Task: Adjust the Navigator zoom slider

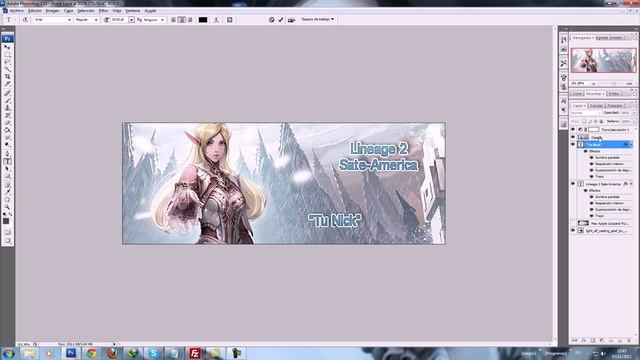Action: click(x=613, y=84)
